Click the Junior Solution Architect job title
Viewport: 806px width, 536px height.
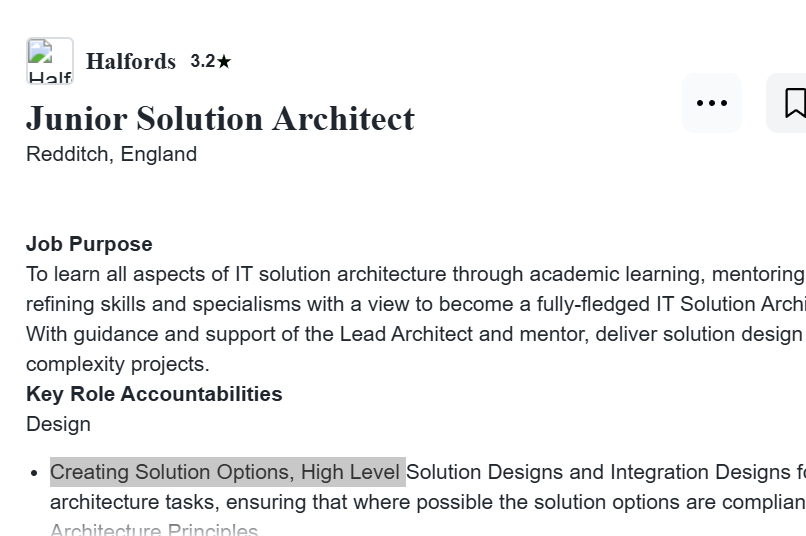point(220,118)
